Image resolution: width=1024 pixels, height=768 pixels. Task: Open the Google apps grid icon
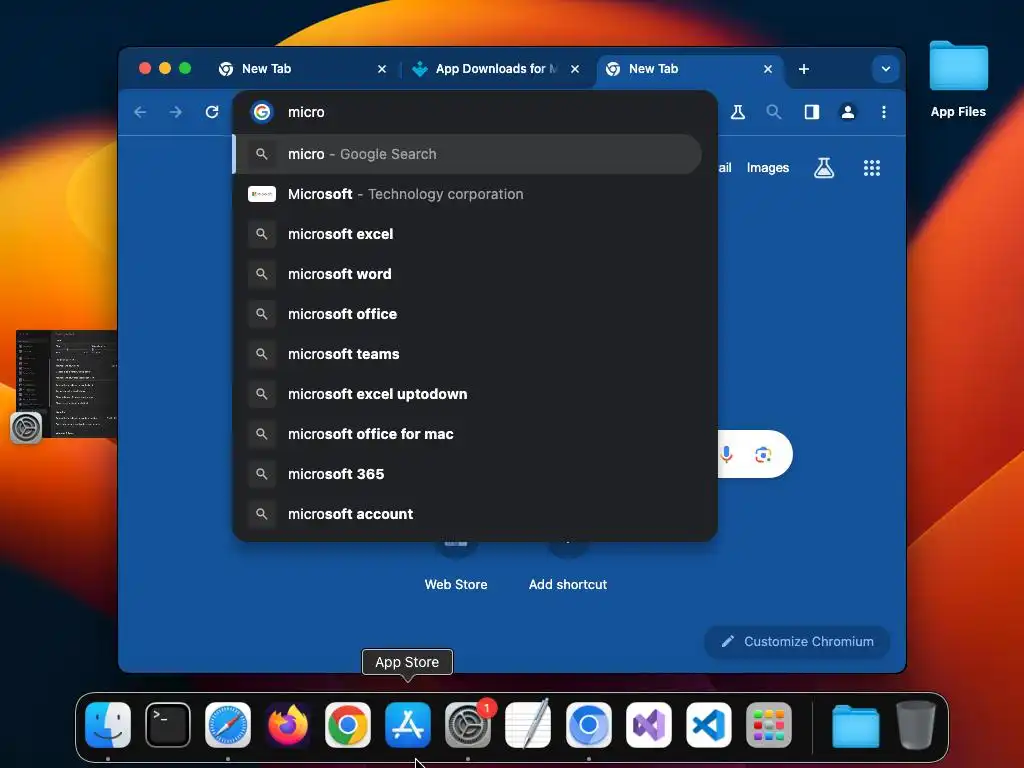tap(872, 168)
